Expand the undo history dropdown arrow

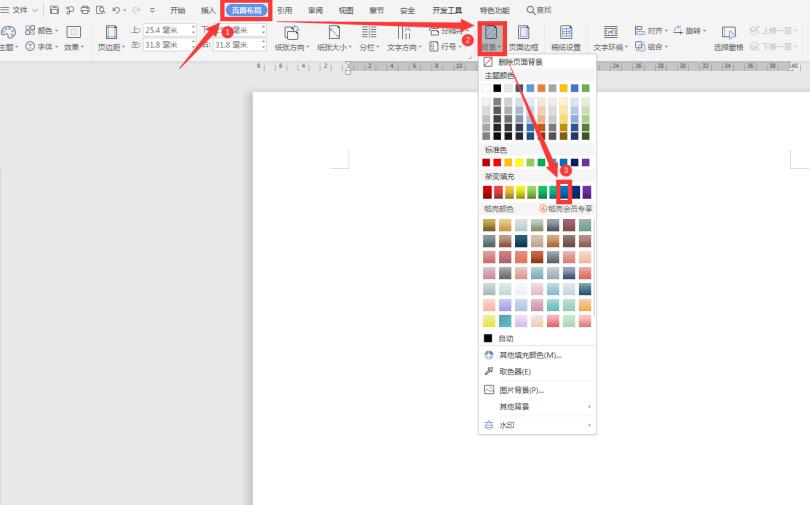pos(124,10)
